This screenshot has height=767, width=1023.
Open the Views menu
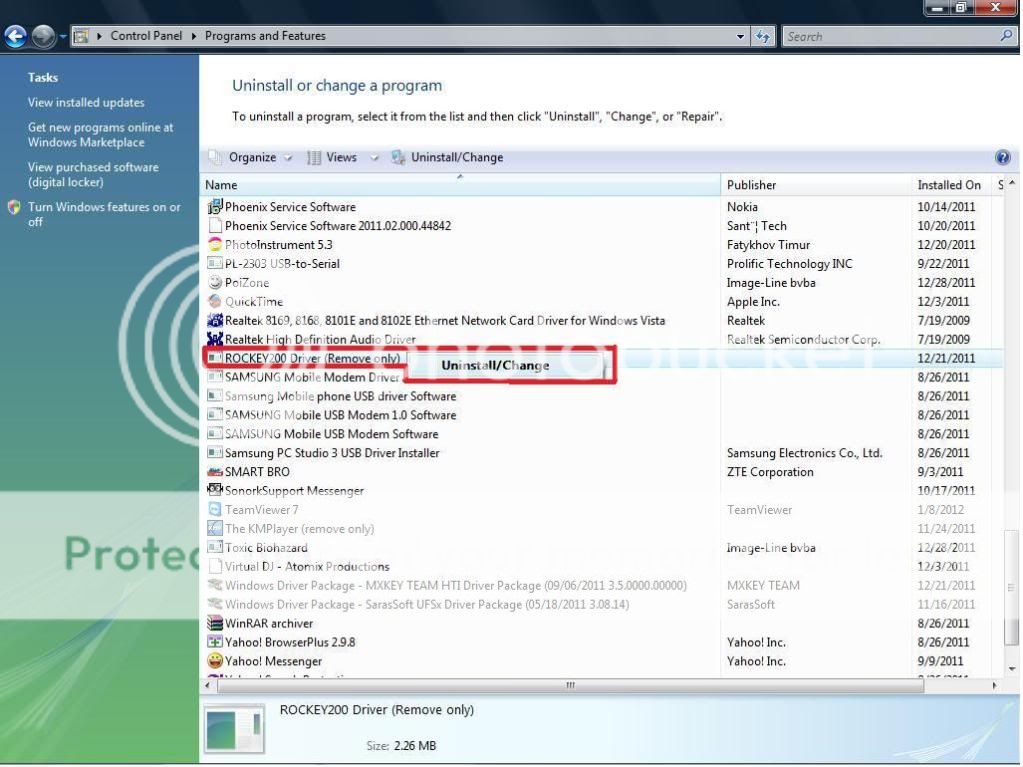333,157
